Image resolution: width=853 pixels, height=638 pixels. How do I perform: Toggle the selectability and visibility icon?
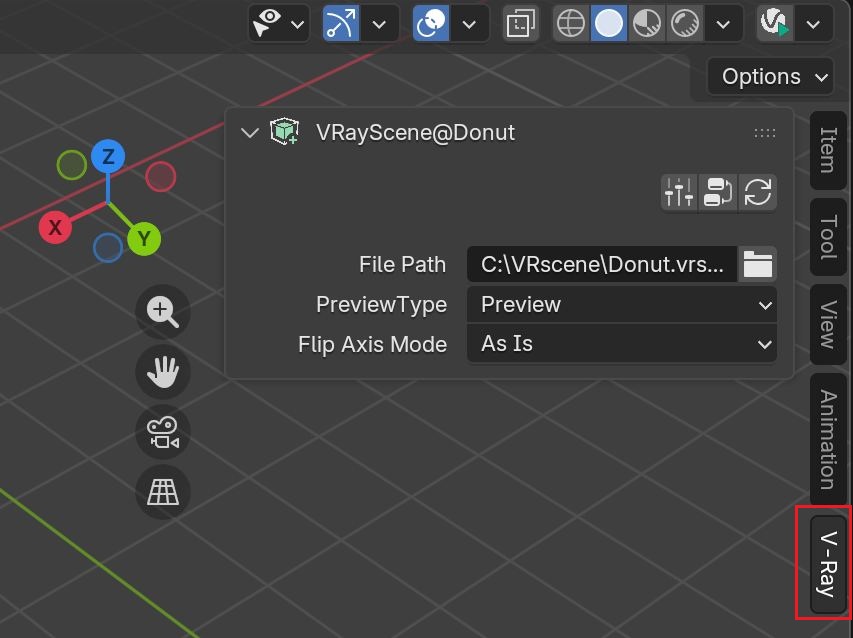pos(267,23)
